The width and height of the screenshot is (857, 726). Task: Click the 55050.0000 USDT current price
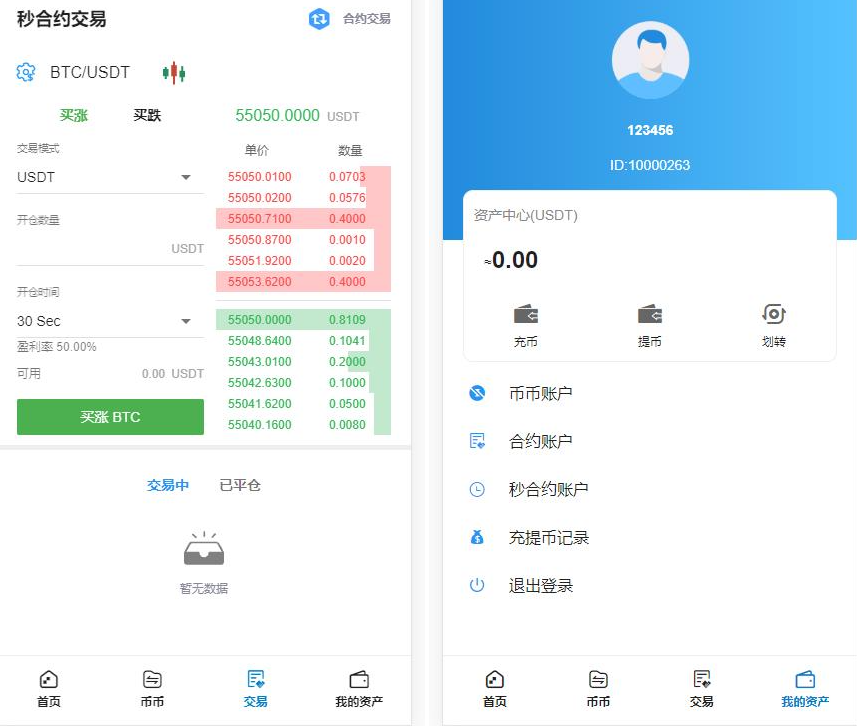coord(297,115)
